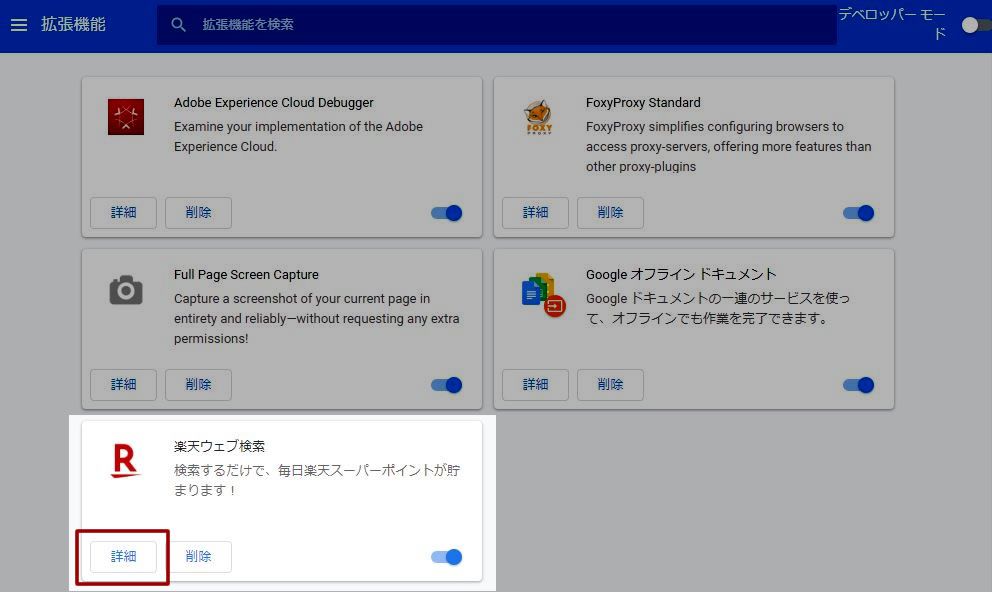Open 詳細 for Google オフライン ドキュメント
This screenshot has width=992, height=592.
[535, 385]
